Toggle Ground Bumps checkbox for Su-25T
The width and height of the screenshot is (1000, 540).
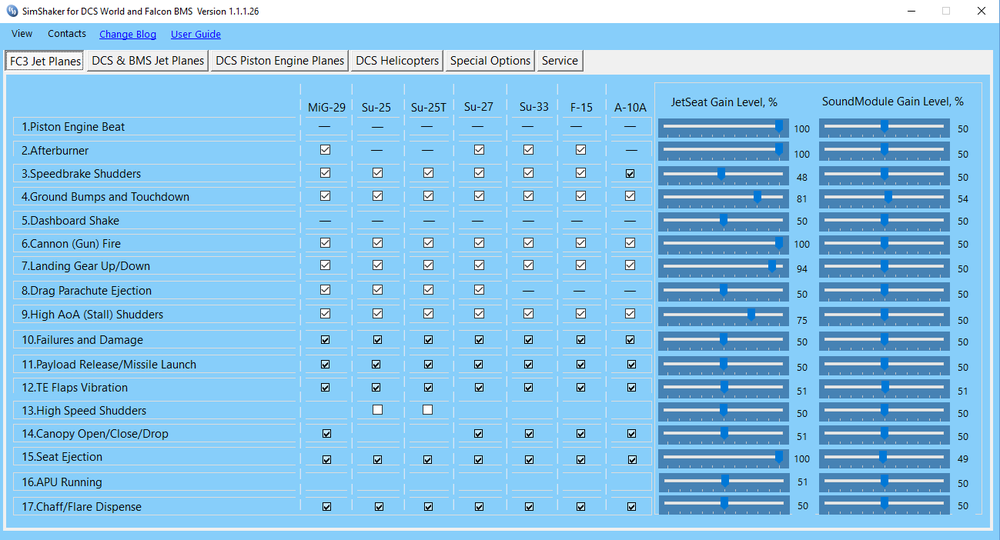click(x=428, y=196)
